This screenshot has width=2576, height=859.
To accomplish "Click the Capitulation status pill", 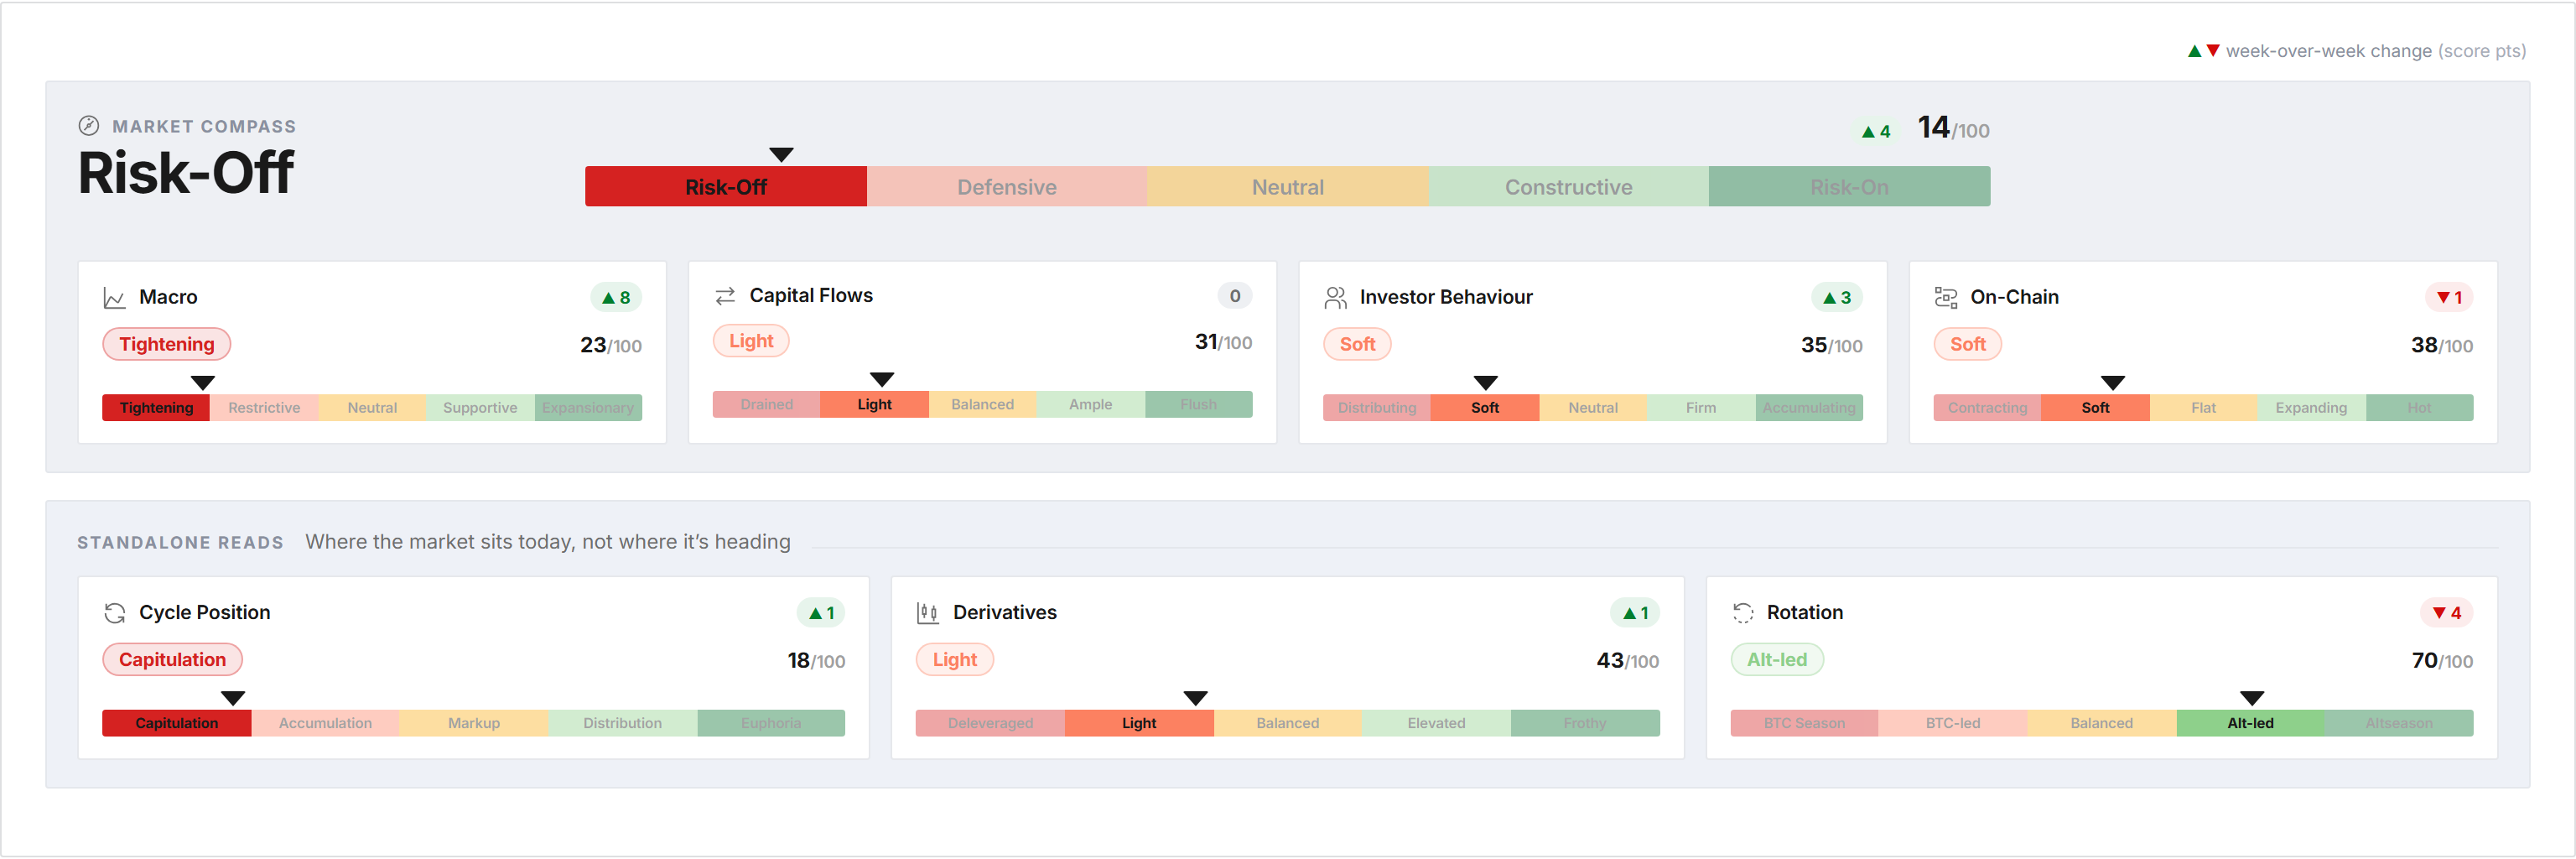I will pos(172,660).
